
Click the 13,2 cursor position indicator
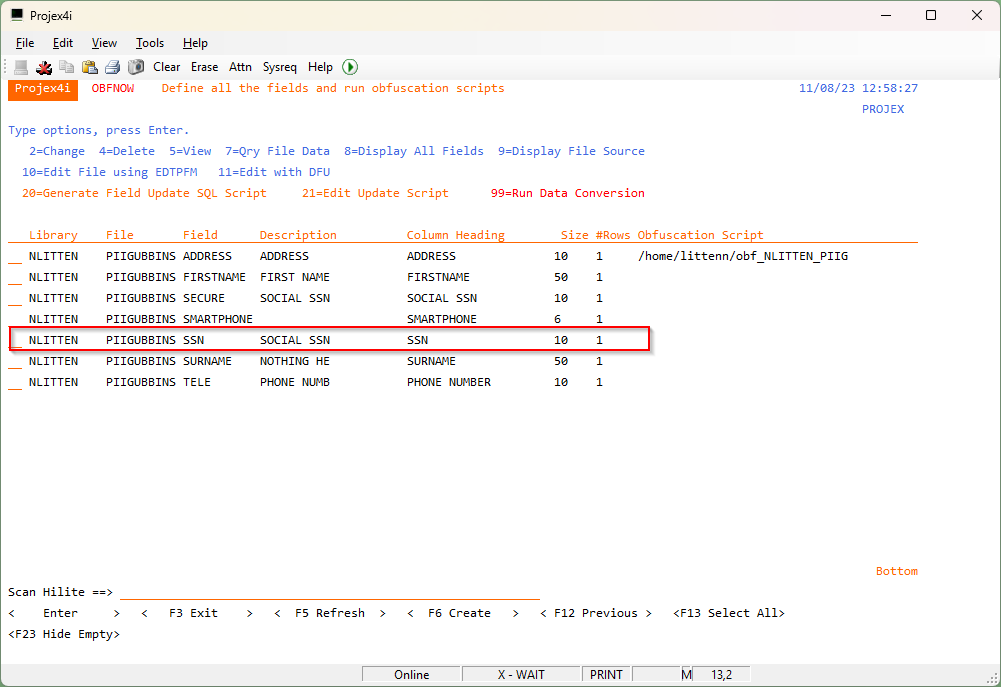pos(721,675)
